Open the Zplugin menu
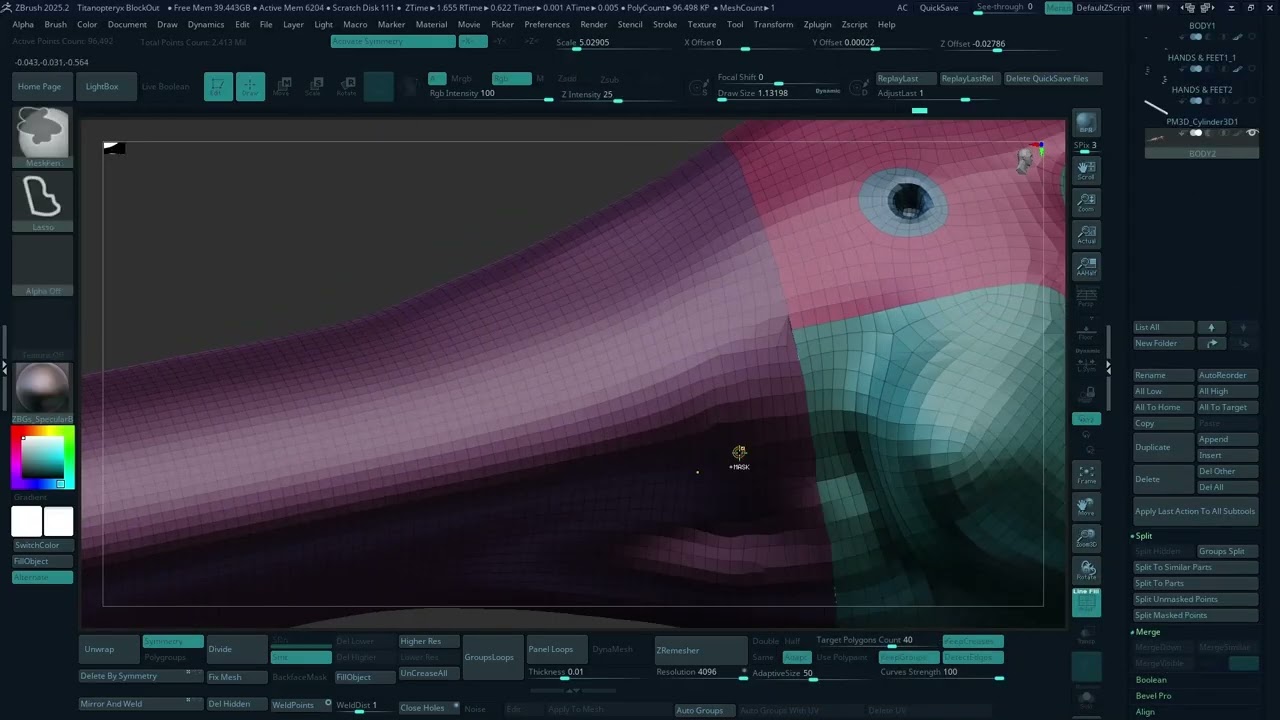 pos(816,24)
